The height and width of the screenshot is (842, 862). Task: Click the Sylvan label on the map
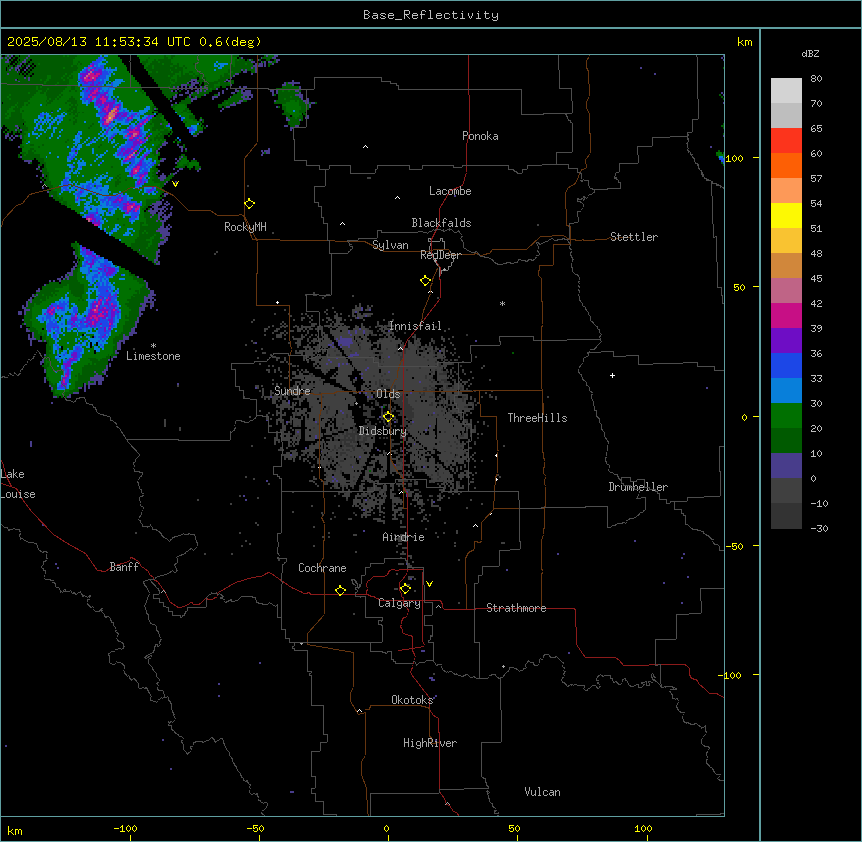(390, 245)
